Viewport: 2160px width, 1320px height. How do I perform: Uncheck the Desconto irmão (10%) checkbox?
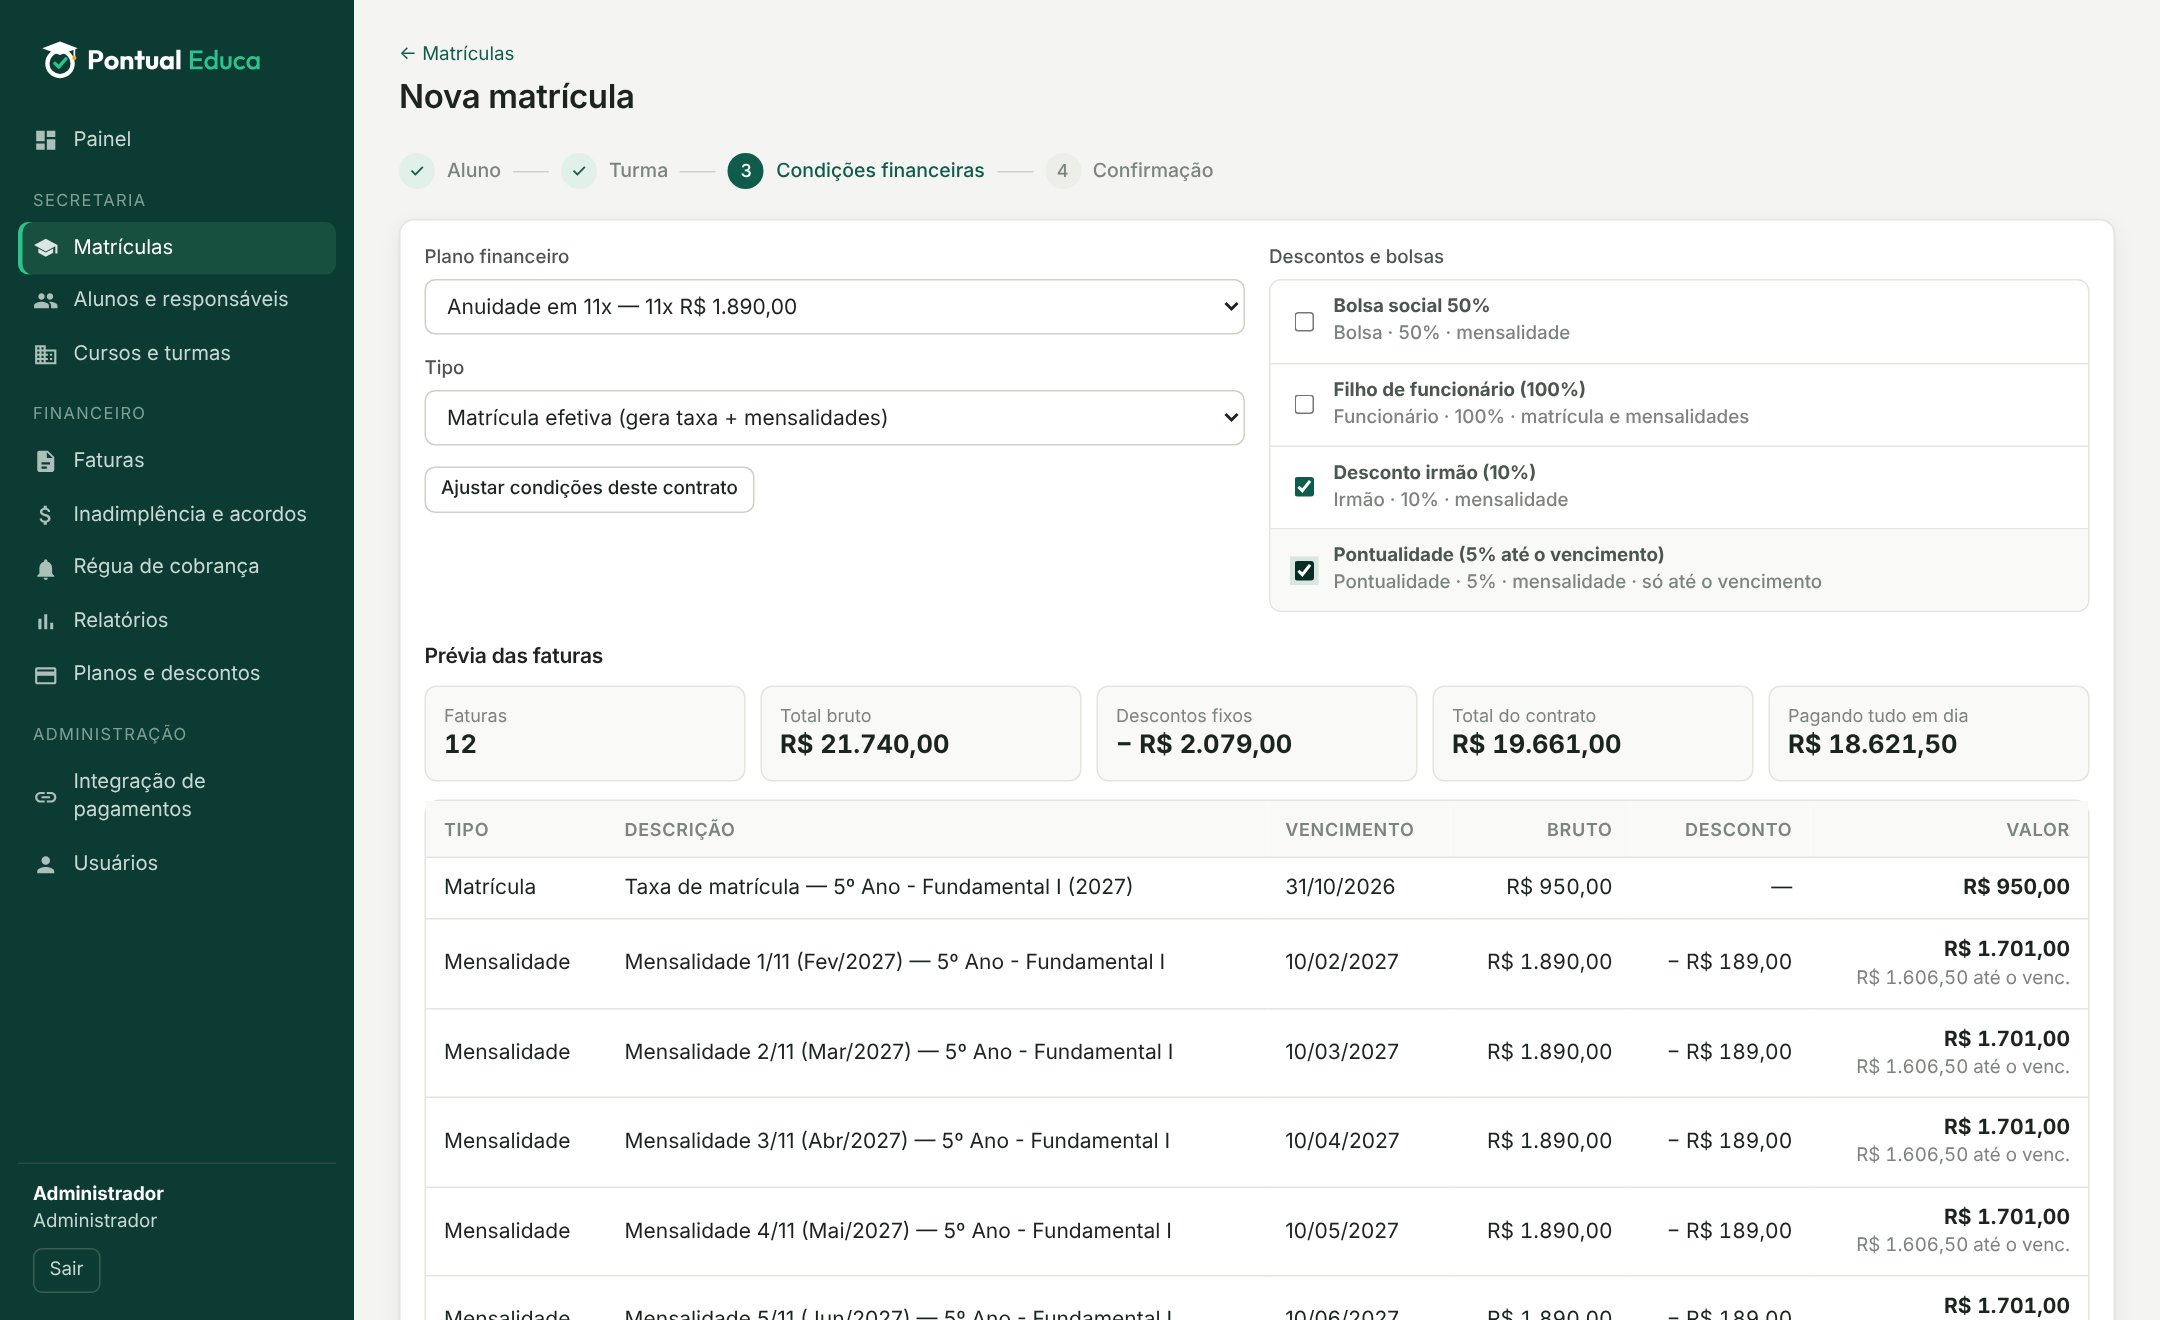click(1304, 487)
